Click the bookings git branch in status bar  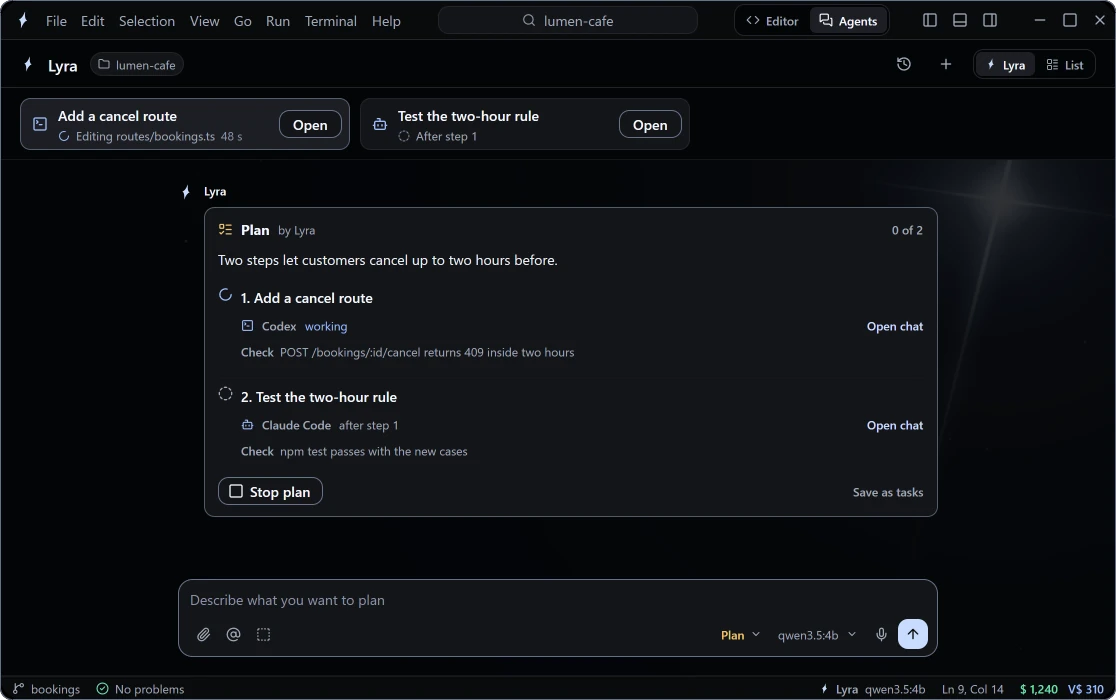click(46, 689)
